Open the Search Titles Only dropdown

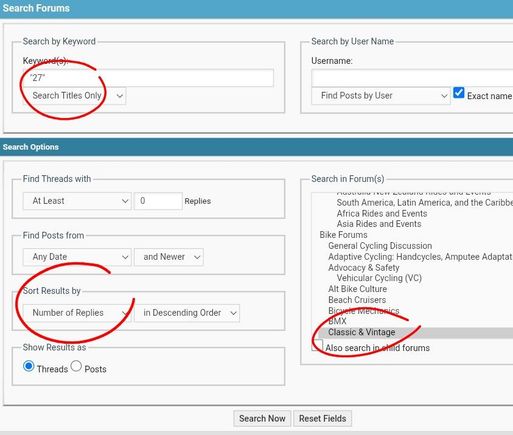coord(74,96)
